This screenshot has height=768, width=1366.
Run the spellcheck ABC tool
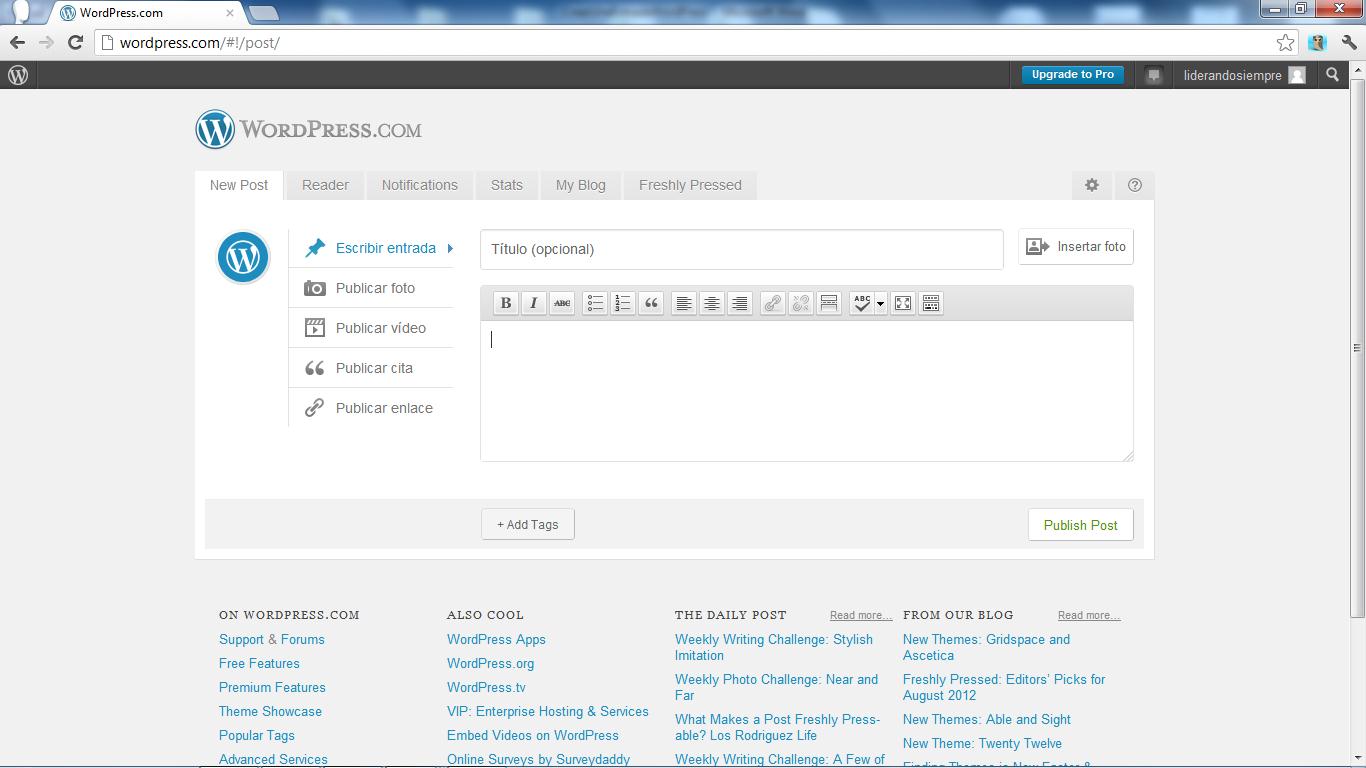pyautogui.click(x=862, y=303)
